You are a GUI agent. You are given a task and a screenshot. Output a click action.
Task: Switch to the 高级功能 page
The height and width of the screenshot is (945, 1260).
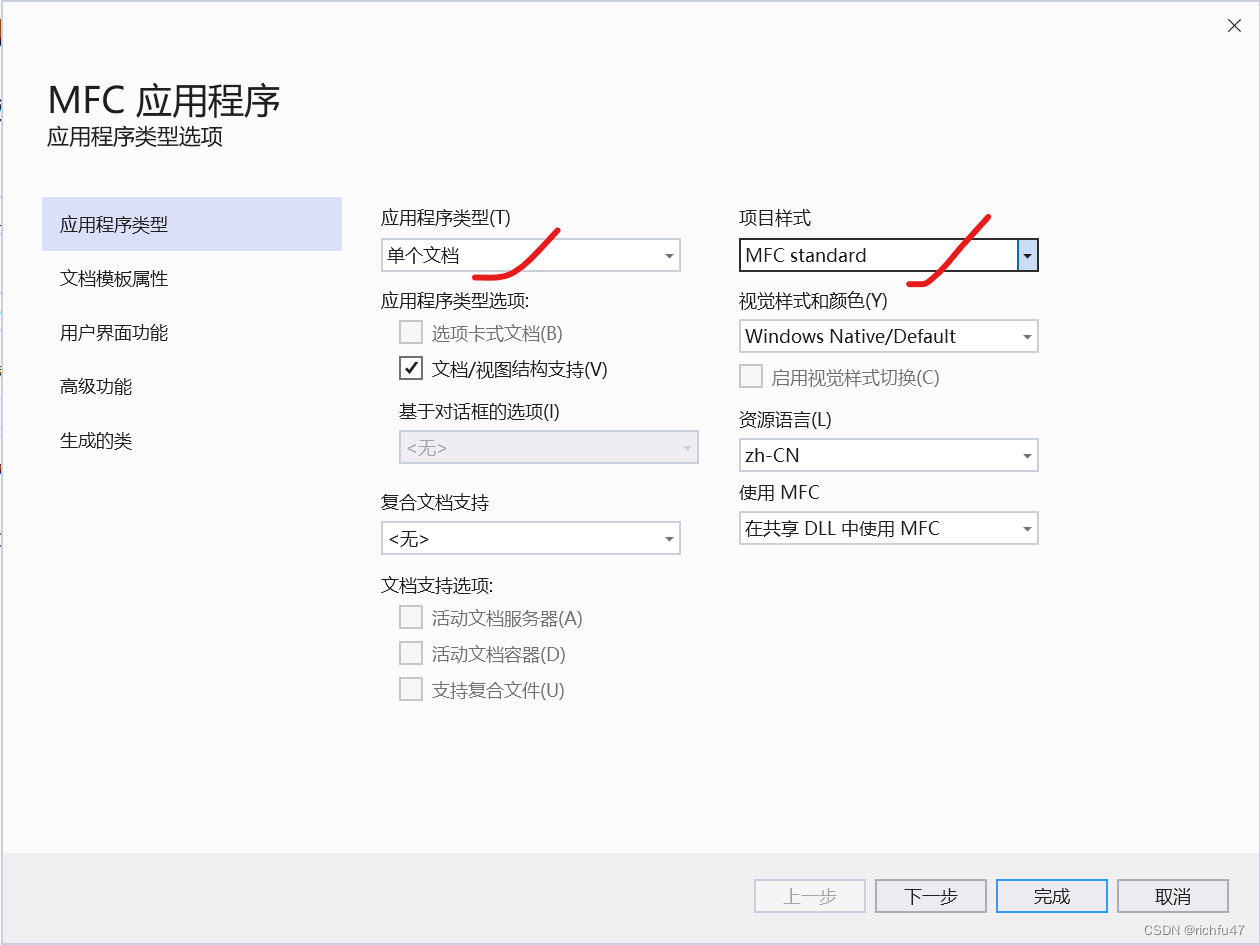(192, 387)
